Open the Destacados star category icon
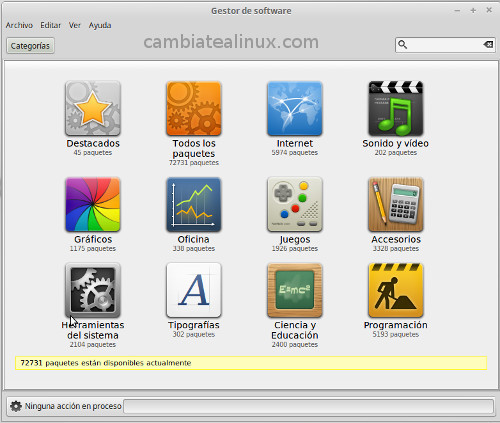The height and width of the screenshot is (423, 500). (93, 108)
